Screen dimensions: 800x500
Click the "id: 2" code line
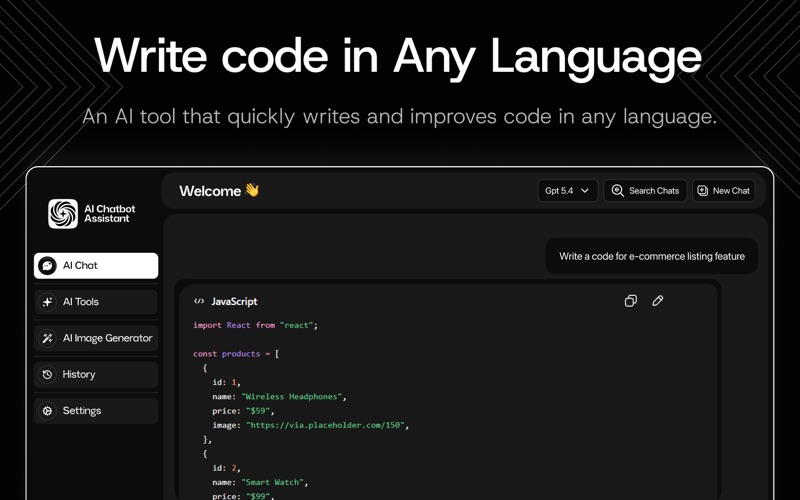pyautogui.click(x=226, y=468)
